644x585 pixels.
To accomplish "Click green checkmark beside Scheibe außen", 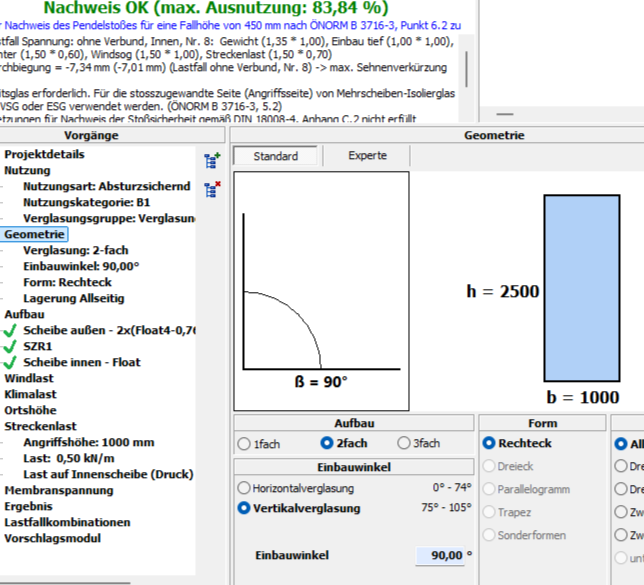I will 10,330.
